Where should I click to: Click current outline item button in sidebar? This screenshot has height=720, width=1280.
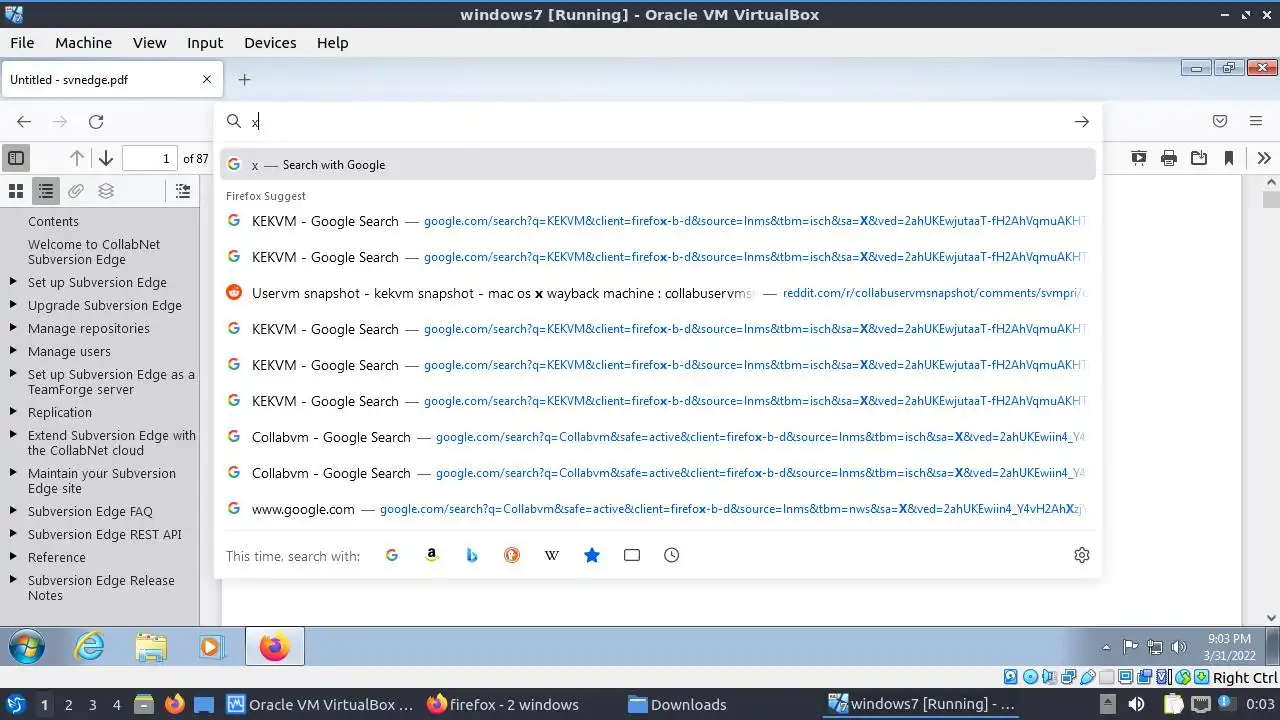click(x=183, y=191)
